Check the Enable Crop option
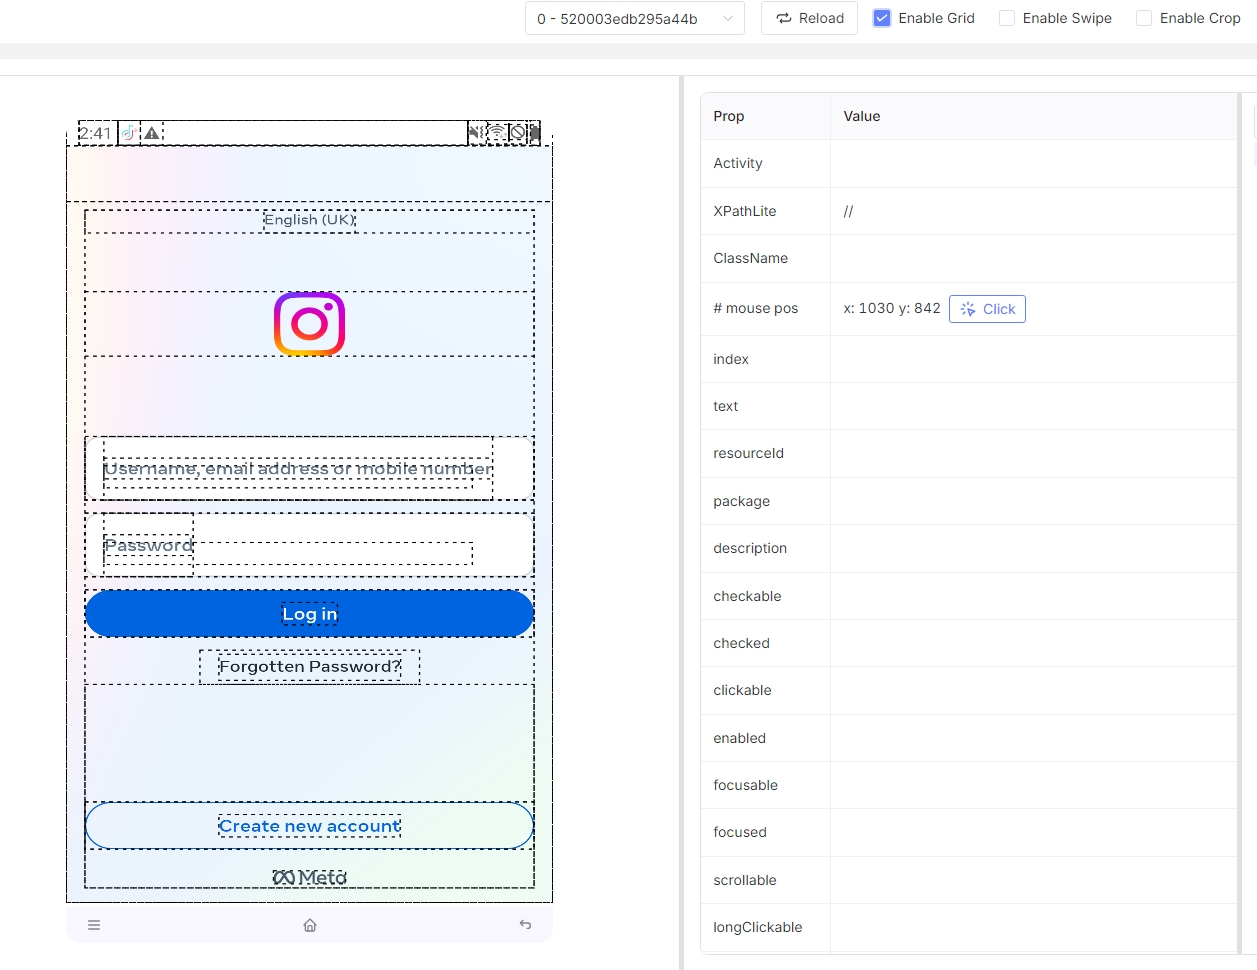 point(1144,18)
